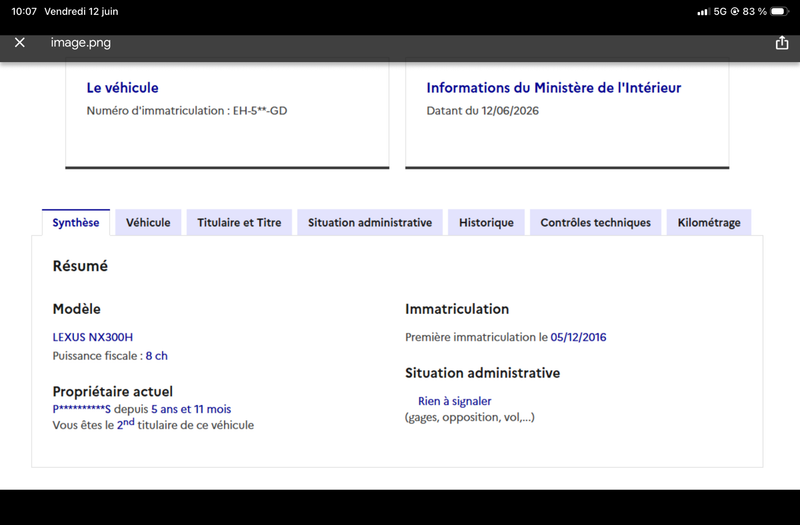The image size is (800, 525).
Task: Click Informations du Ministère de l'Intérieur heading
Action: coord(554,88)
